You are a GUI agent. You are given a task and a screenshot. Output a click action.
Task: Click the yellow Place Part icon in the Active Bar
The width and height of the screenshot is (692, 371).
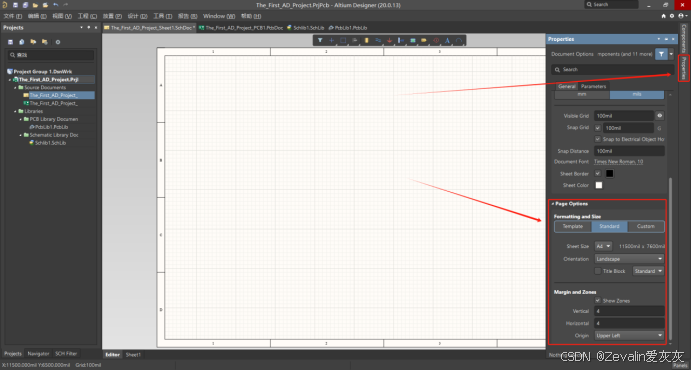coord(366,41)
